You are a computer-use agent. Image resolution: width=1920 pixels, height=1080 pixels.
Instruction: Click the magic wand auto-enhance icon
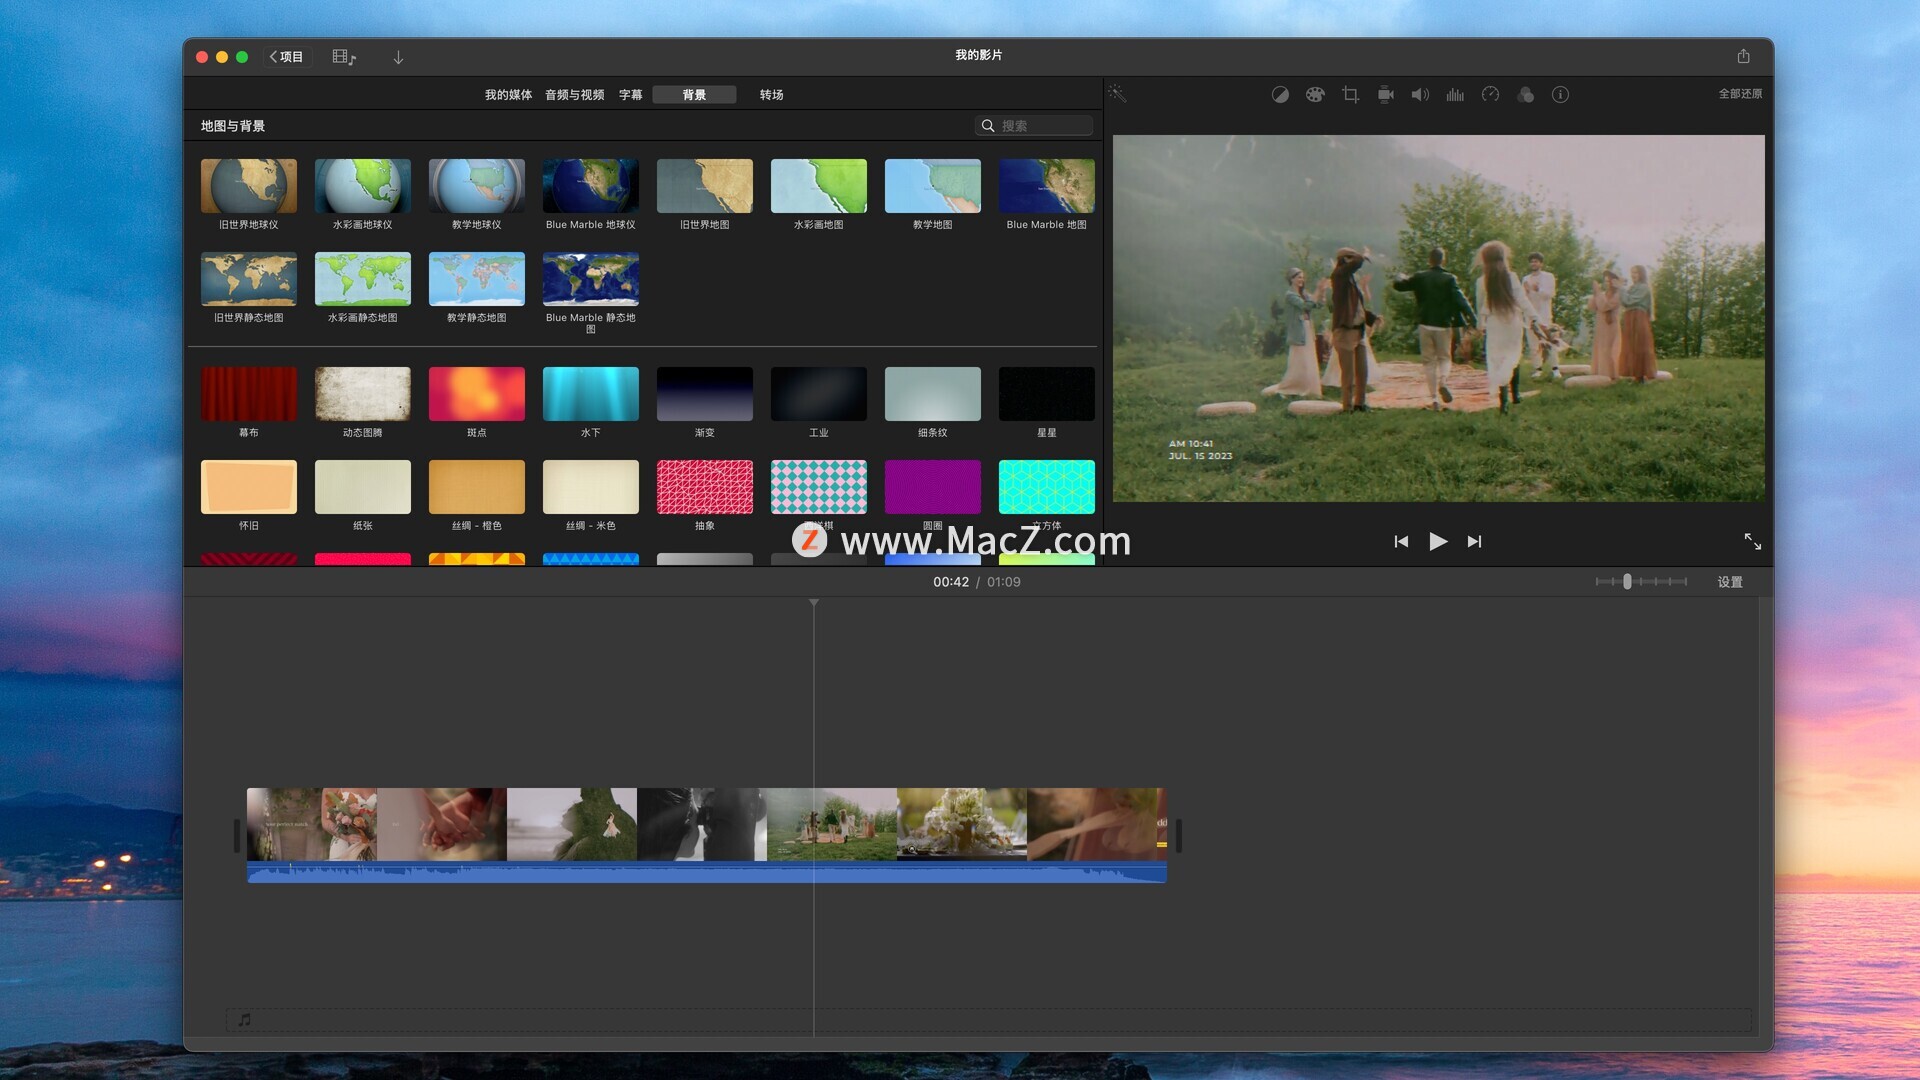coord(1117,94)
